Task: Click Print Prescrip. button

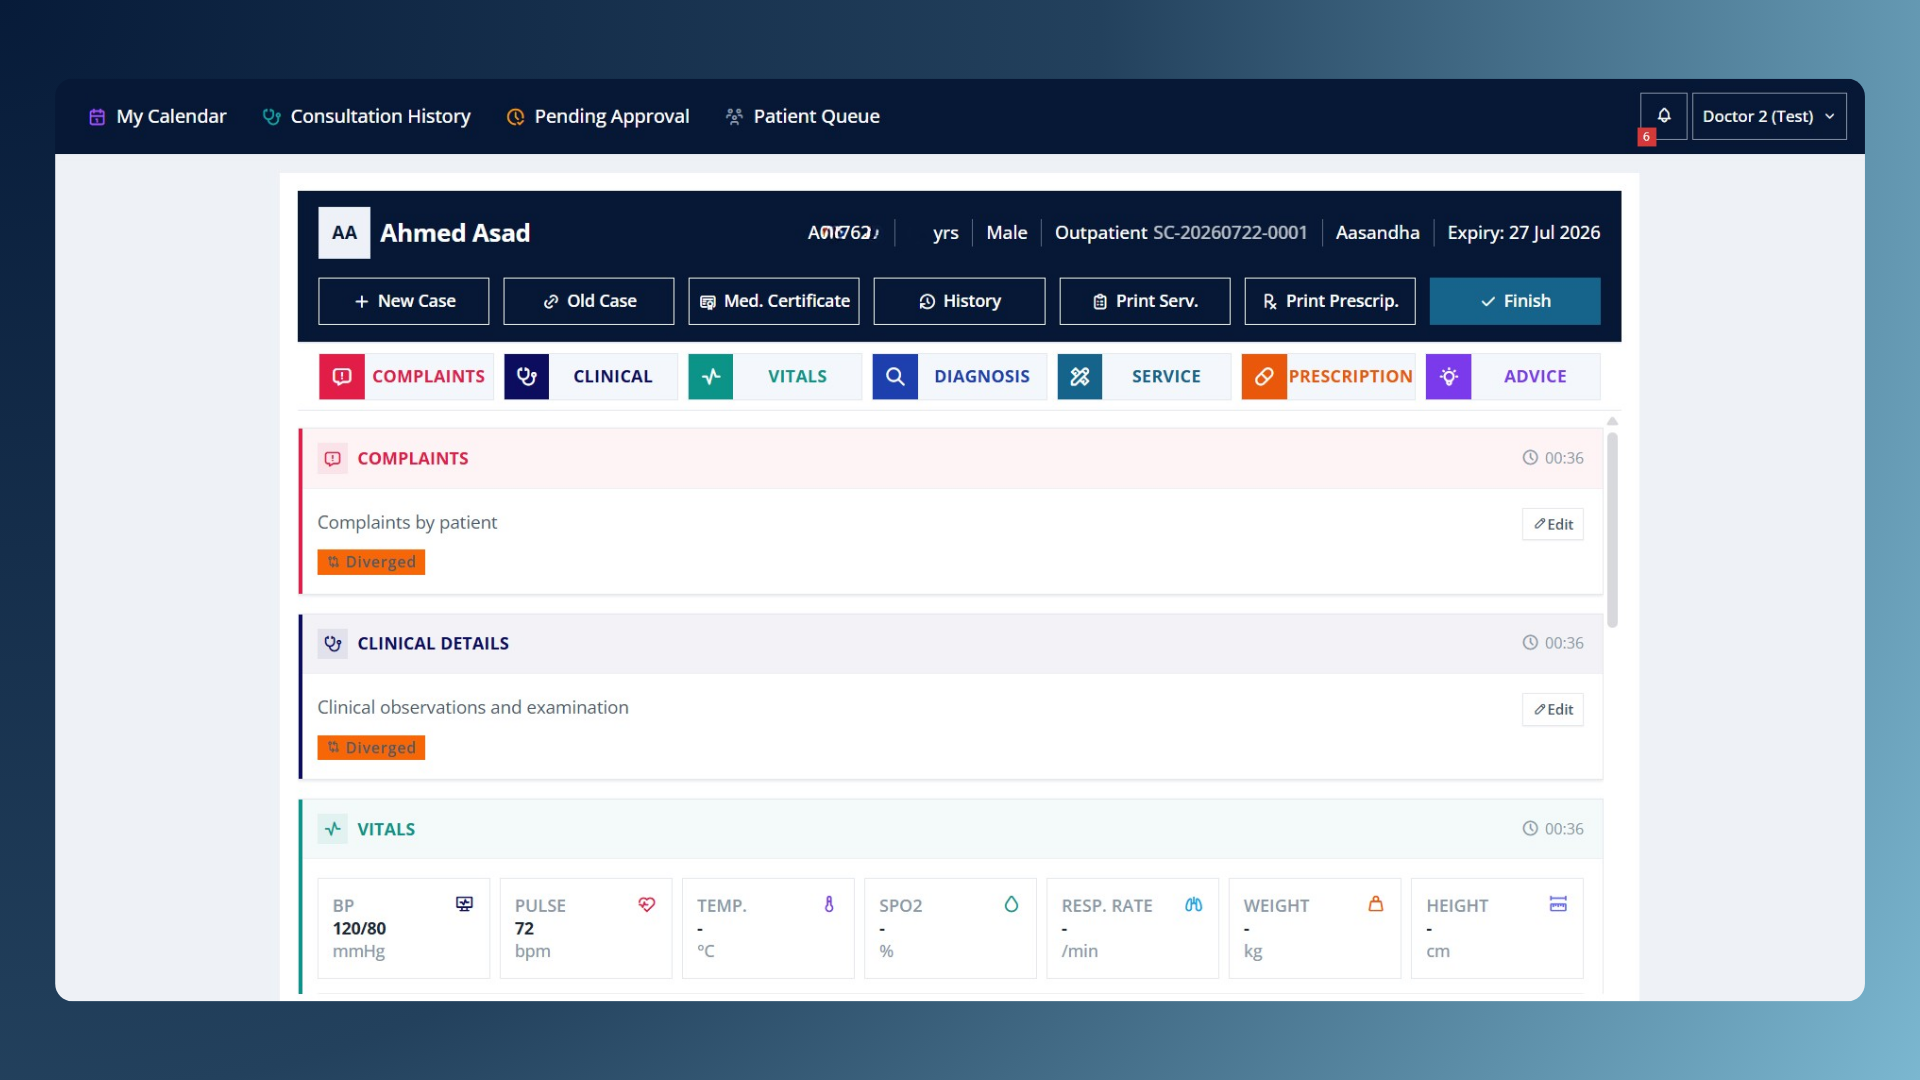Action: pos(1330,301)
